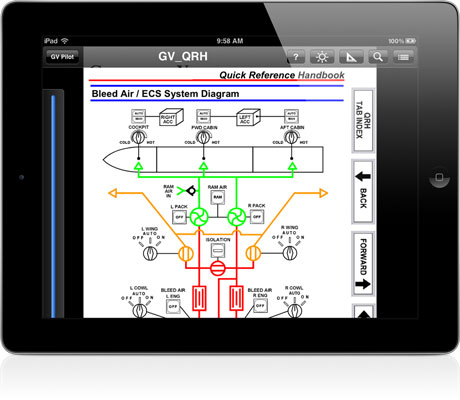Click the right orange wing anti-ice valve
Screen dimensions: 460x400
pyautogui.click(x=253, y=253)
